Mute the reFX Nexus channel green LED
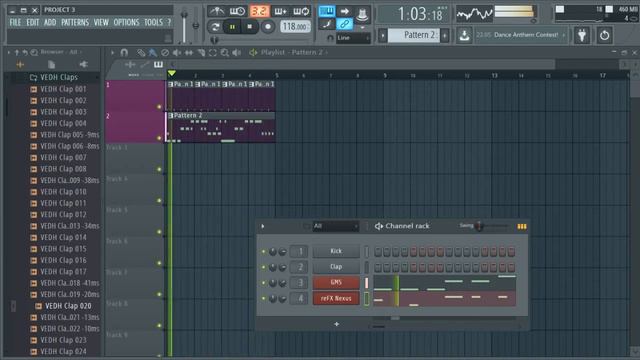640x360 pixels. pos(263,298)
